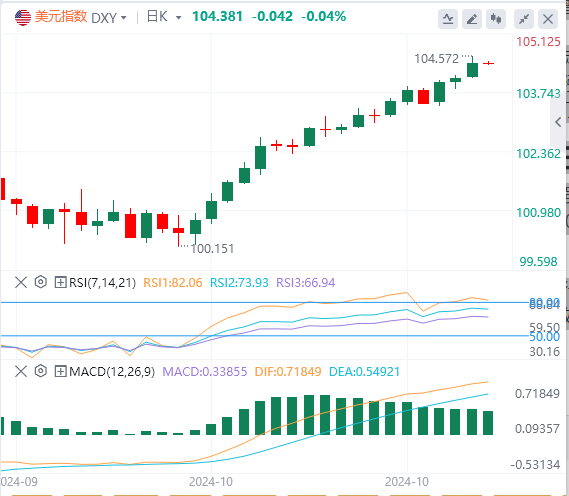Click the MACD(12,26,9) label

coord(112,372)
